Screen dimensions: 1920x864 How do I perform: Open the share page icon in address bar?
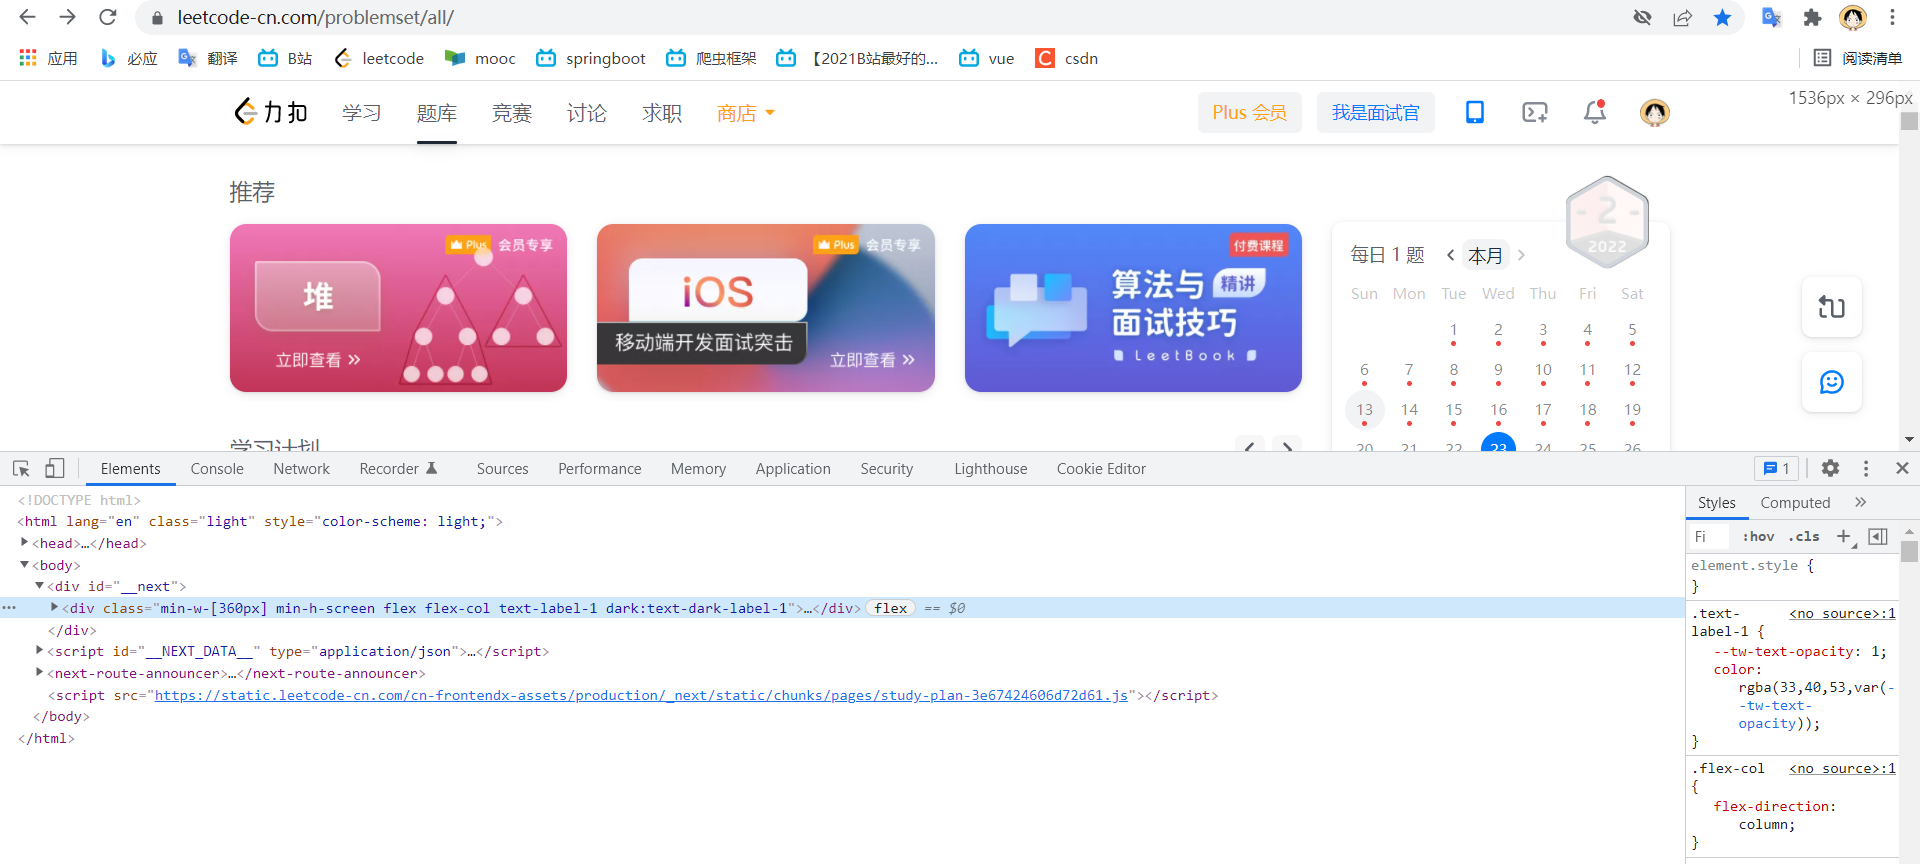coord(1683,17)
